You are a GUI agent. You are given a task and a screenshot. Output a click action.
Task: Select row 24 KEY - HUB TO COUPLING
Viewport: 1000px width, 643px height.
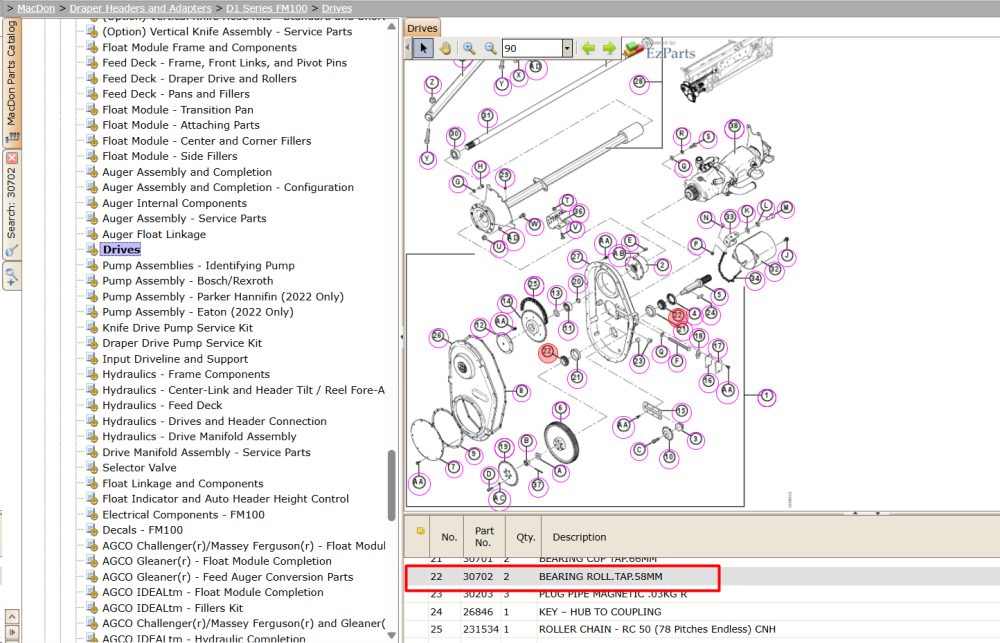pyautogui.click(x=702, y=612)
